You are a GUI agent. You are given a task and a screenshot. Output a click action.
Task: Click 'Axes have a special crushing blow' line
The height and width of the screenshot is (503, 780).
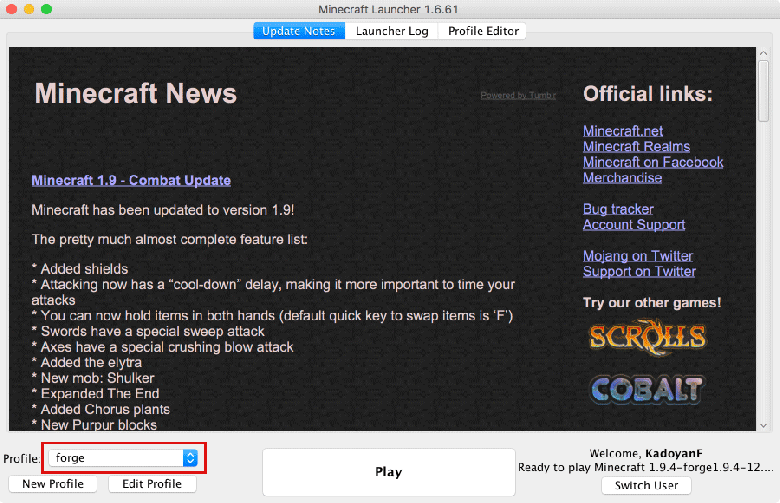tap(162, 347)
